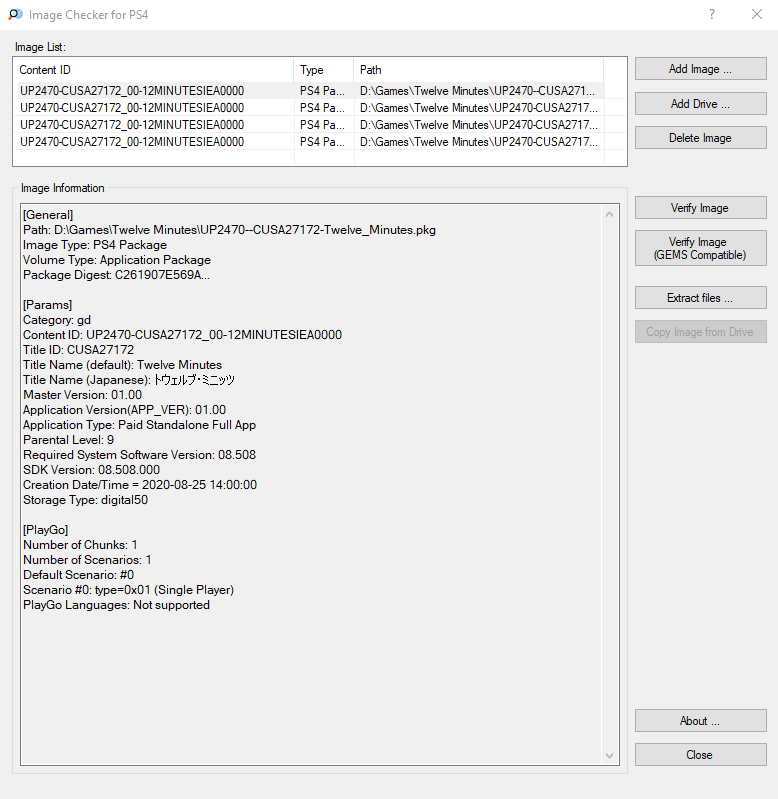Click Scenario #0: type=0x01 line

tap(128, 590)
